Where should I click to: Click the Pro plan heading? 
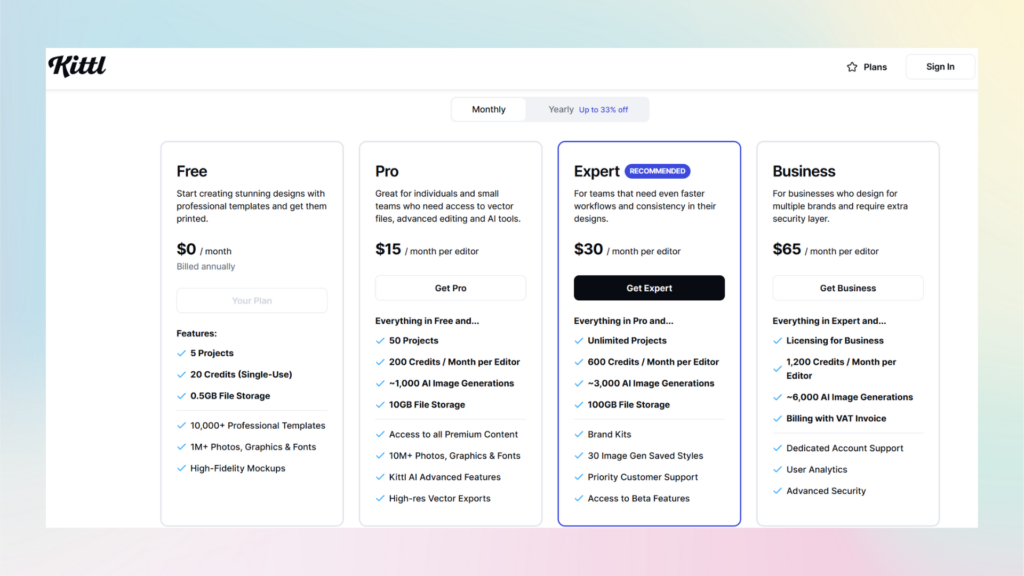tap(387, 171)
